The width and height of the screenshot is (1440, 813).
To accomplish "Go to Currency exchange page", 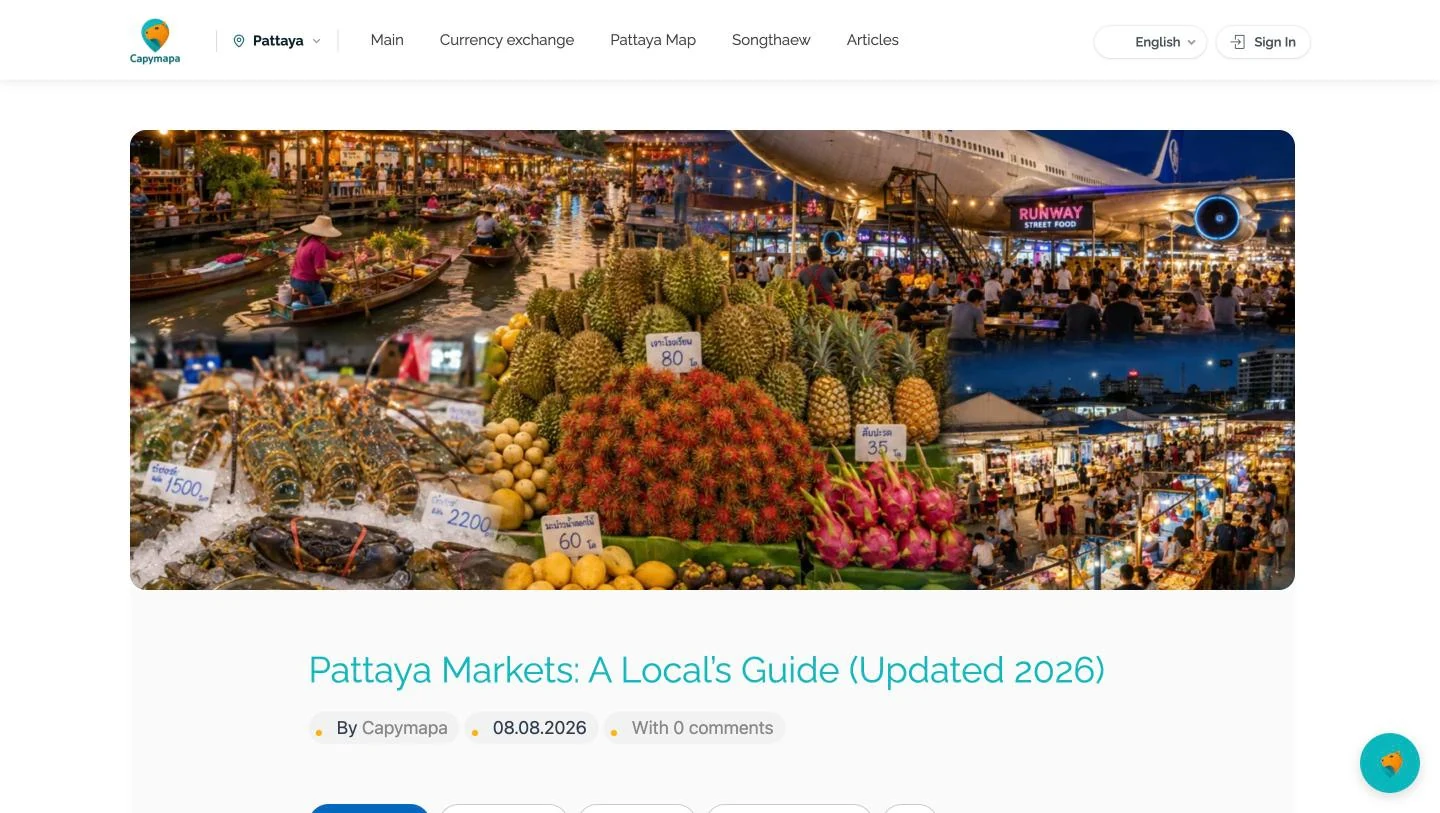I will tap(507, 40).
